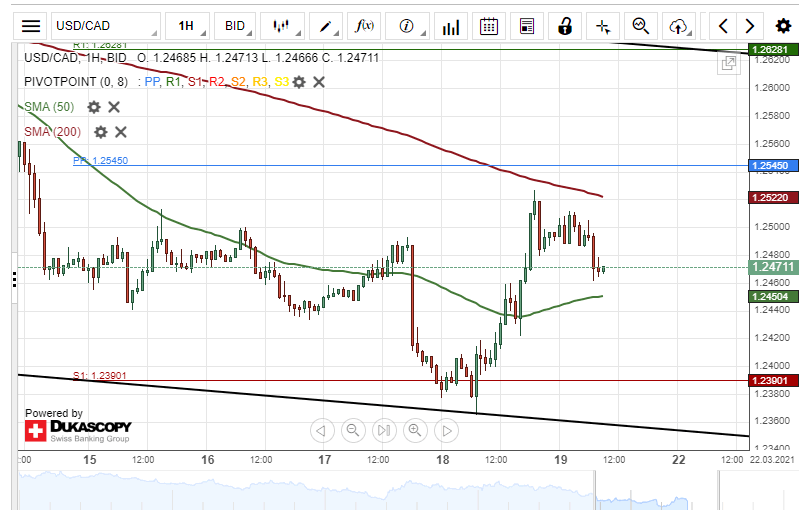Open the news panel icon
This screenshot has width=802, height=520.
tap(527, 26)
